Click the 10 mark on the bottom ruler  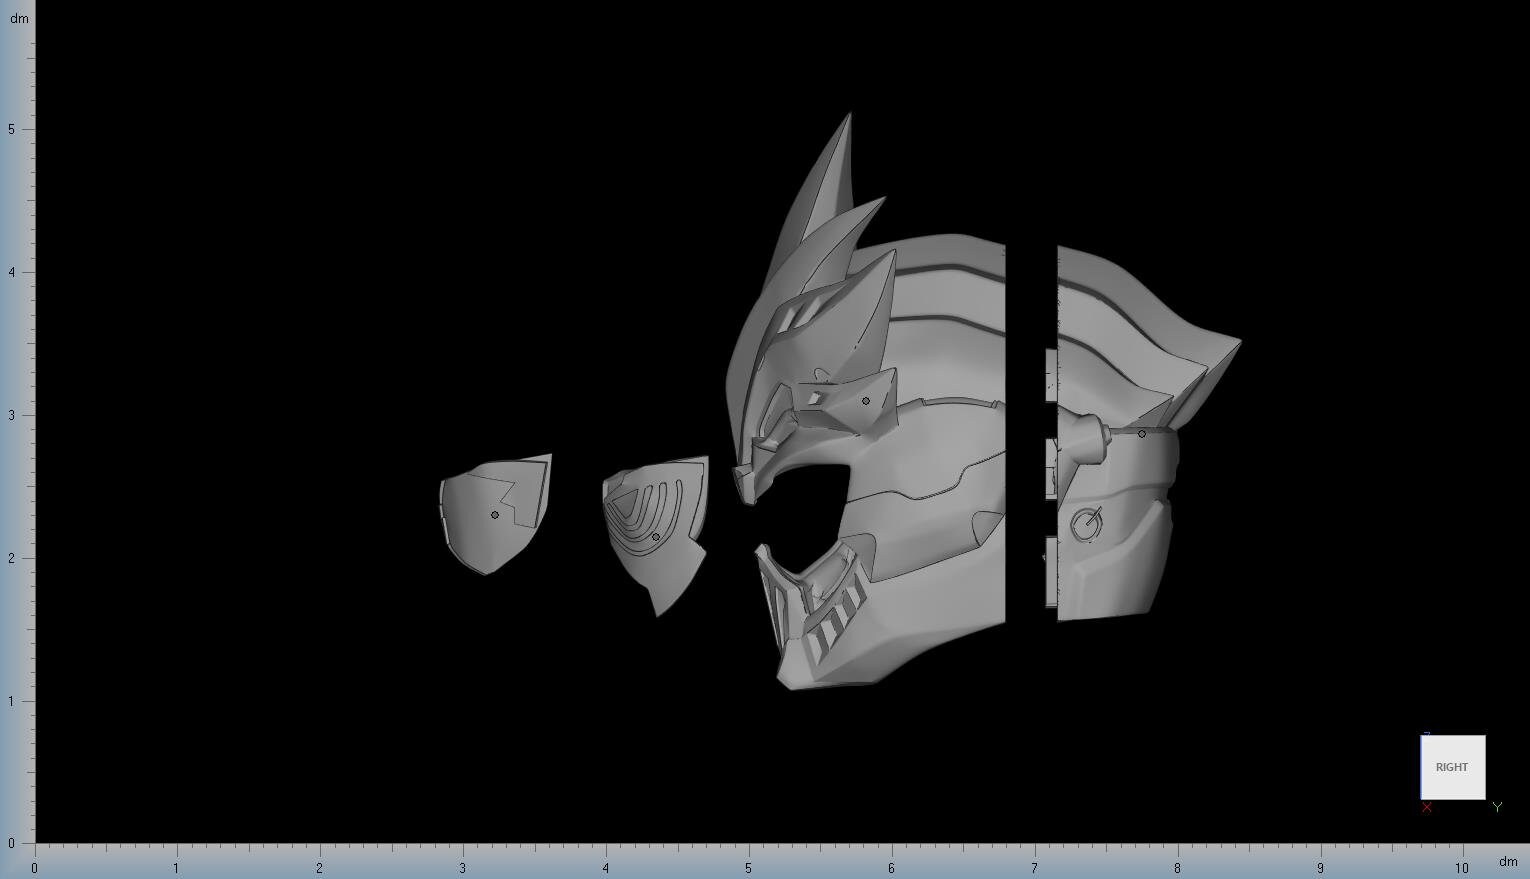pos(1461,868)
